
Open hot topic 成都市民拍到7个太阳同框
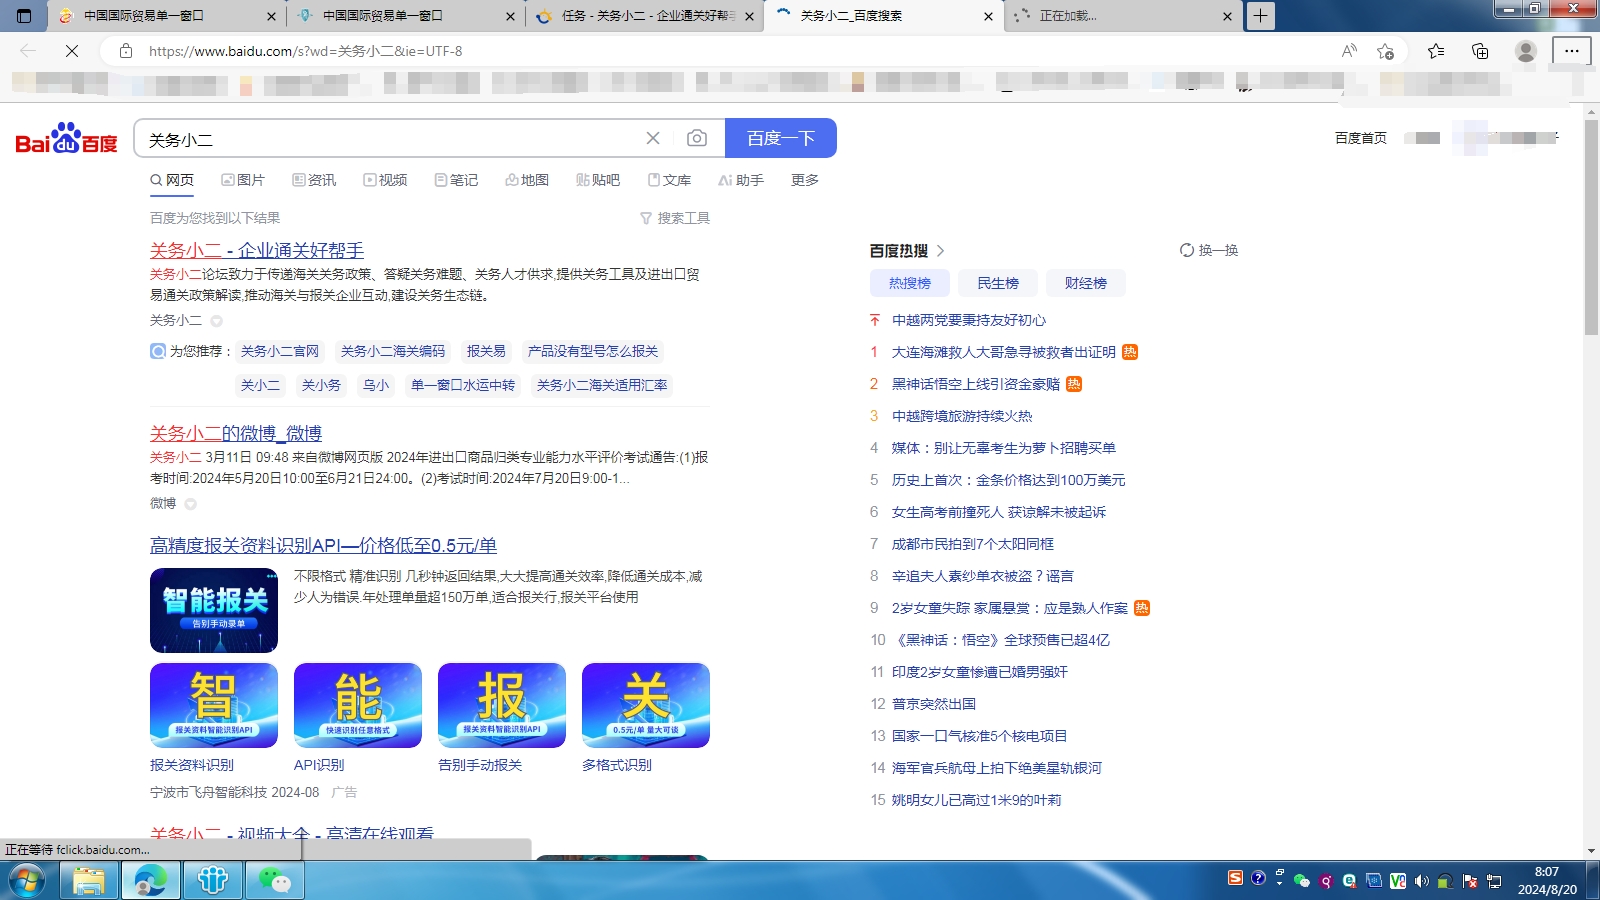pos(973,544)
